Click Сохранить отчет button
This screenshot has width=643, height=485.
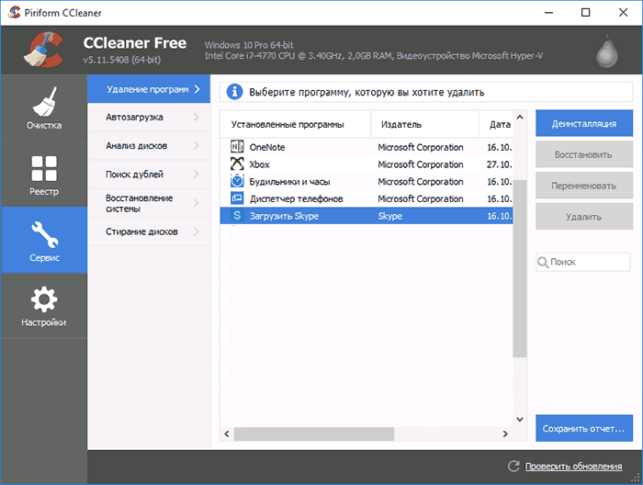pos(584,428)
